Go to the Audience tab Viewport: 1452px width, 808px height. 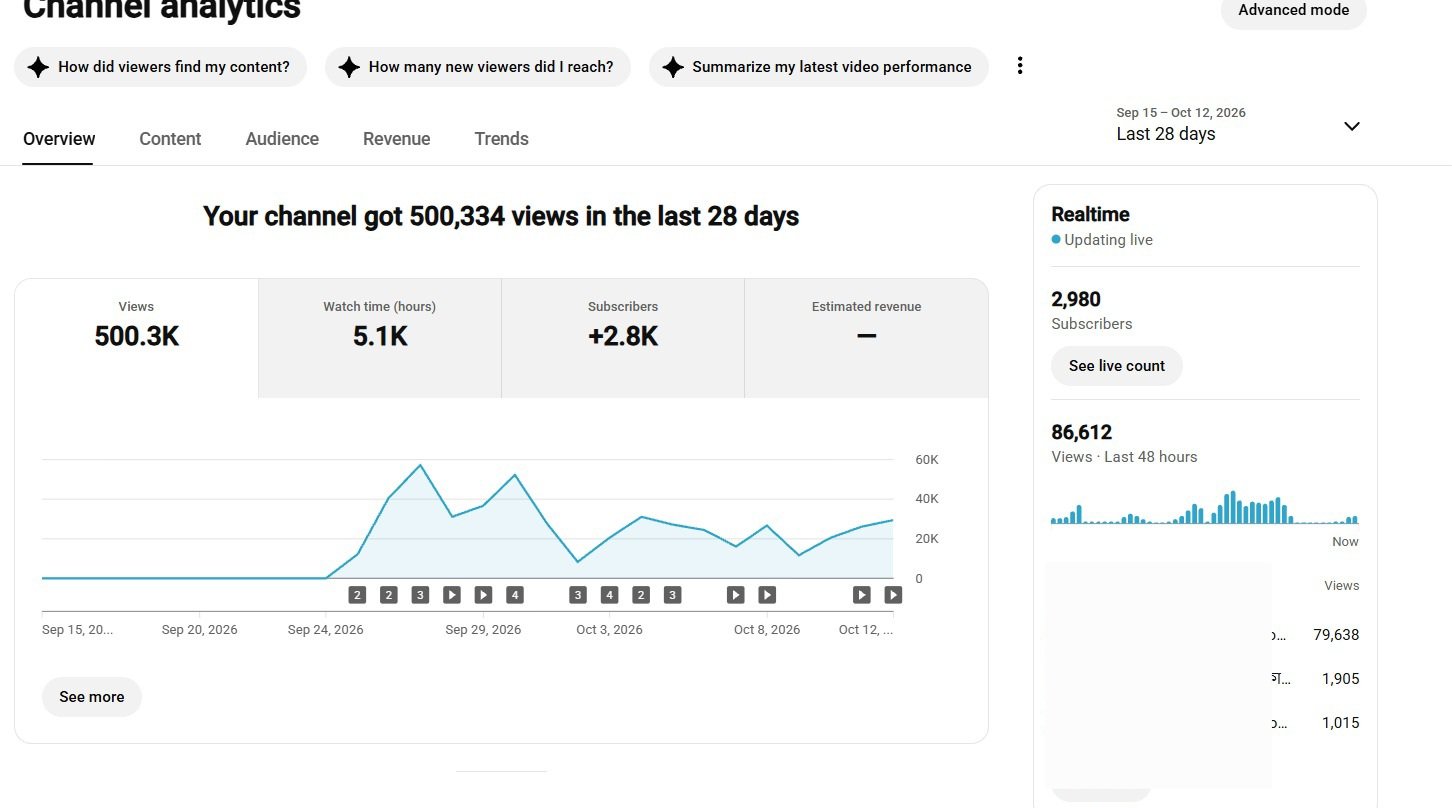282,139
